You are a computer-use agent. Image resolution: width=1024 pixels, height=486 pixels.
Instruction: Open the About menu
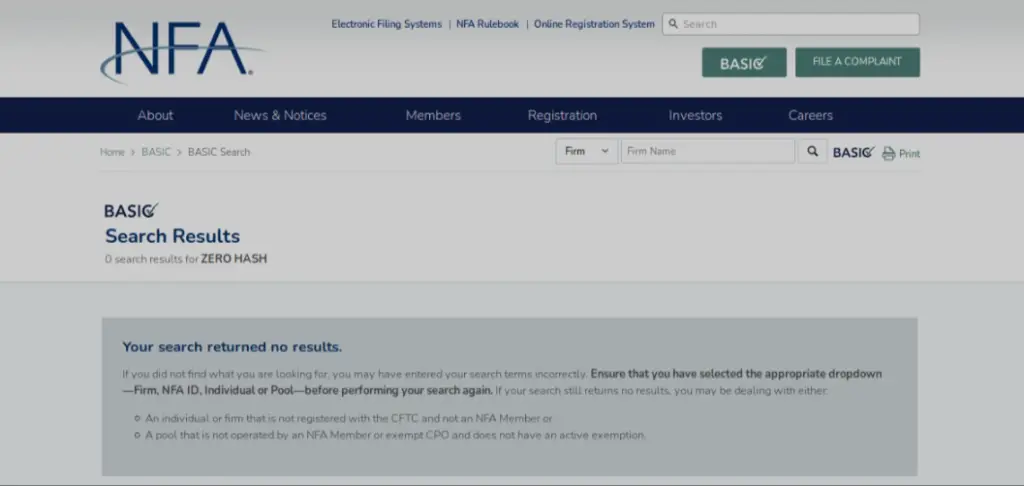pos(155,116)
